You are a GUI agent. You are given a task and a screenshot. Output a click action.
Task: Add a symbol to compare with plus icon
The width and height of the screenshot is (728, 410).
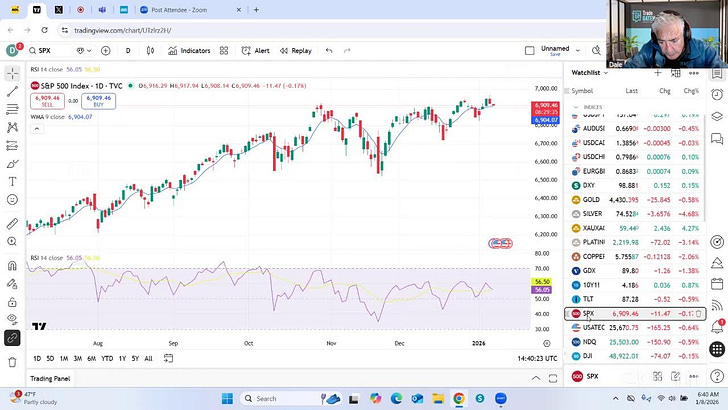tap(106, 51)
